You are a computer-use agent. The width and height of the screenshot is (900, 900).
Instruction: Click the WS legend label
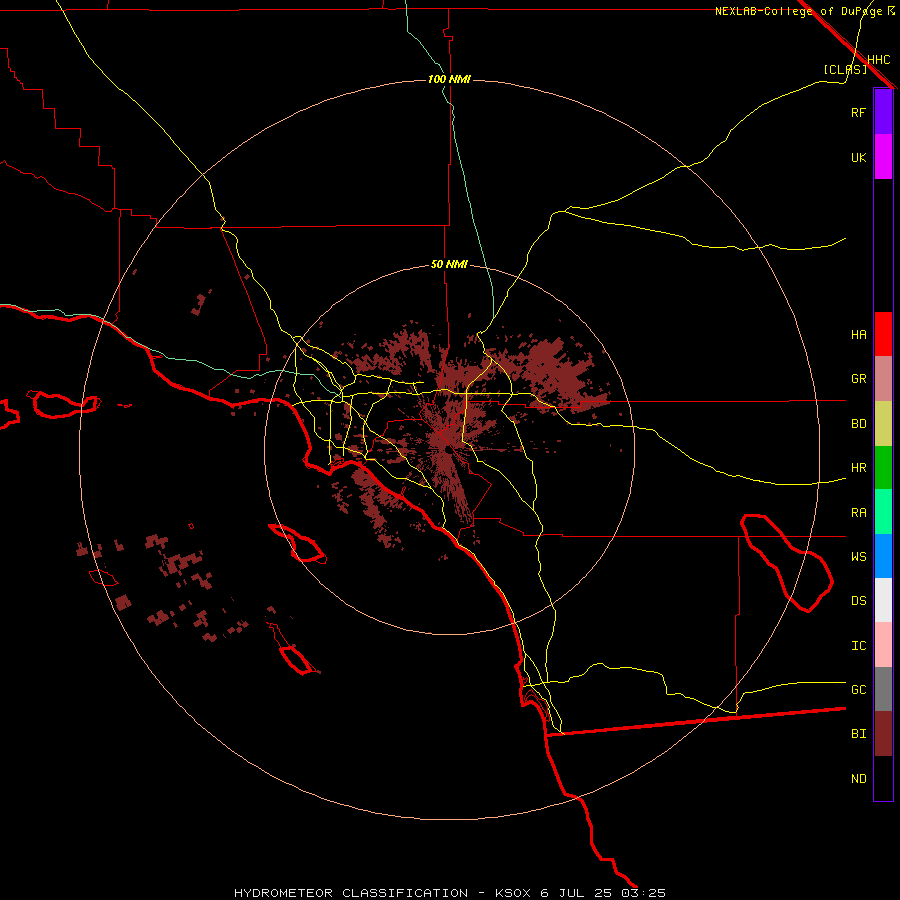pyautogui.click(x=858, y=556)
